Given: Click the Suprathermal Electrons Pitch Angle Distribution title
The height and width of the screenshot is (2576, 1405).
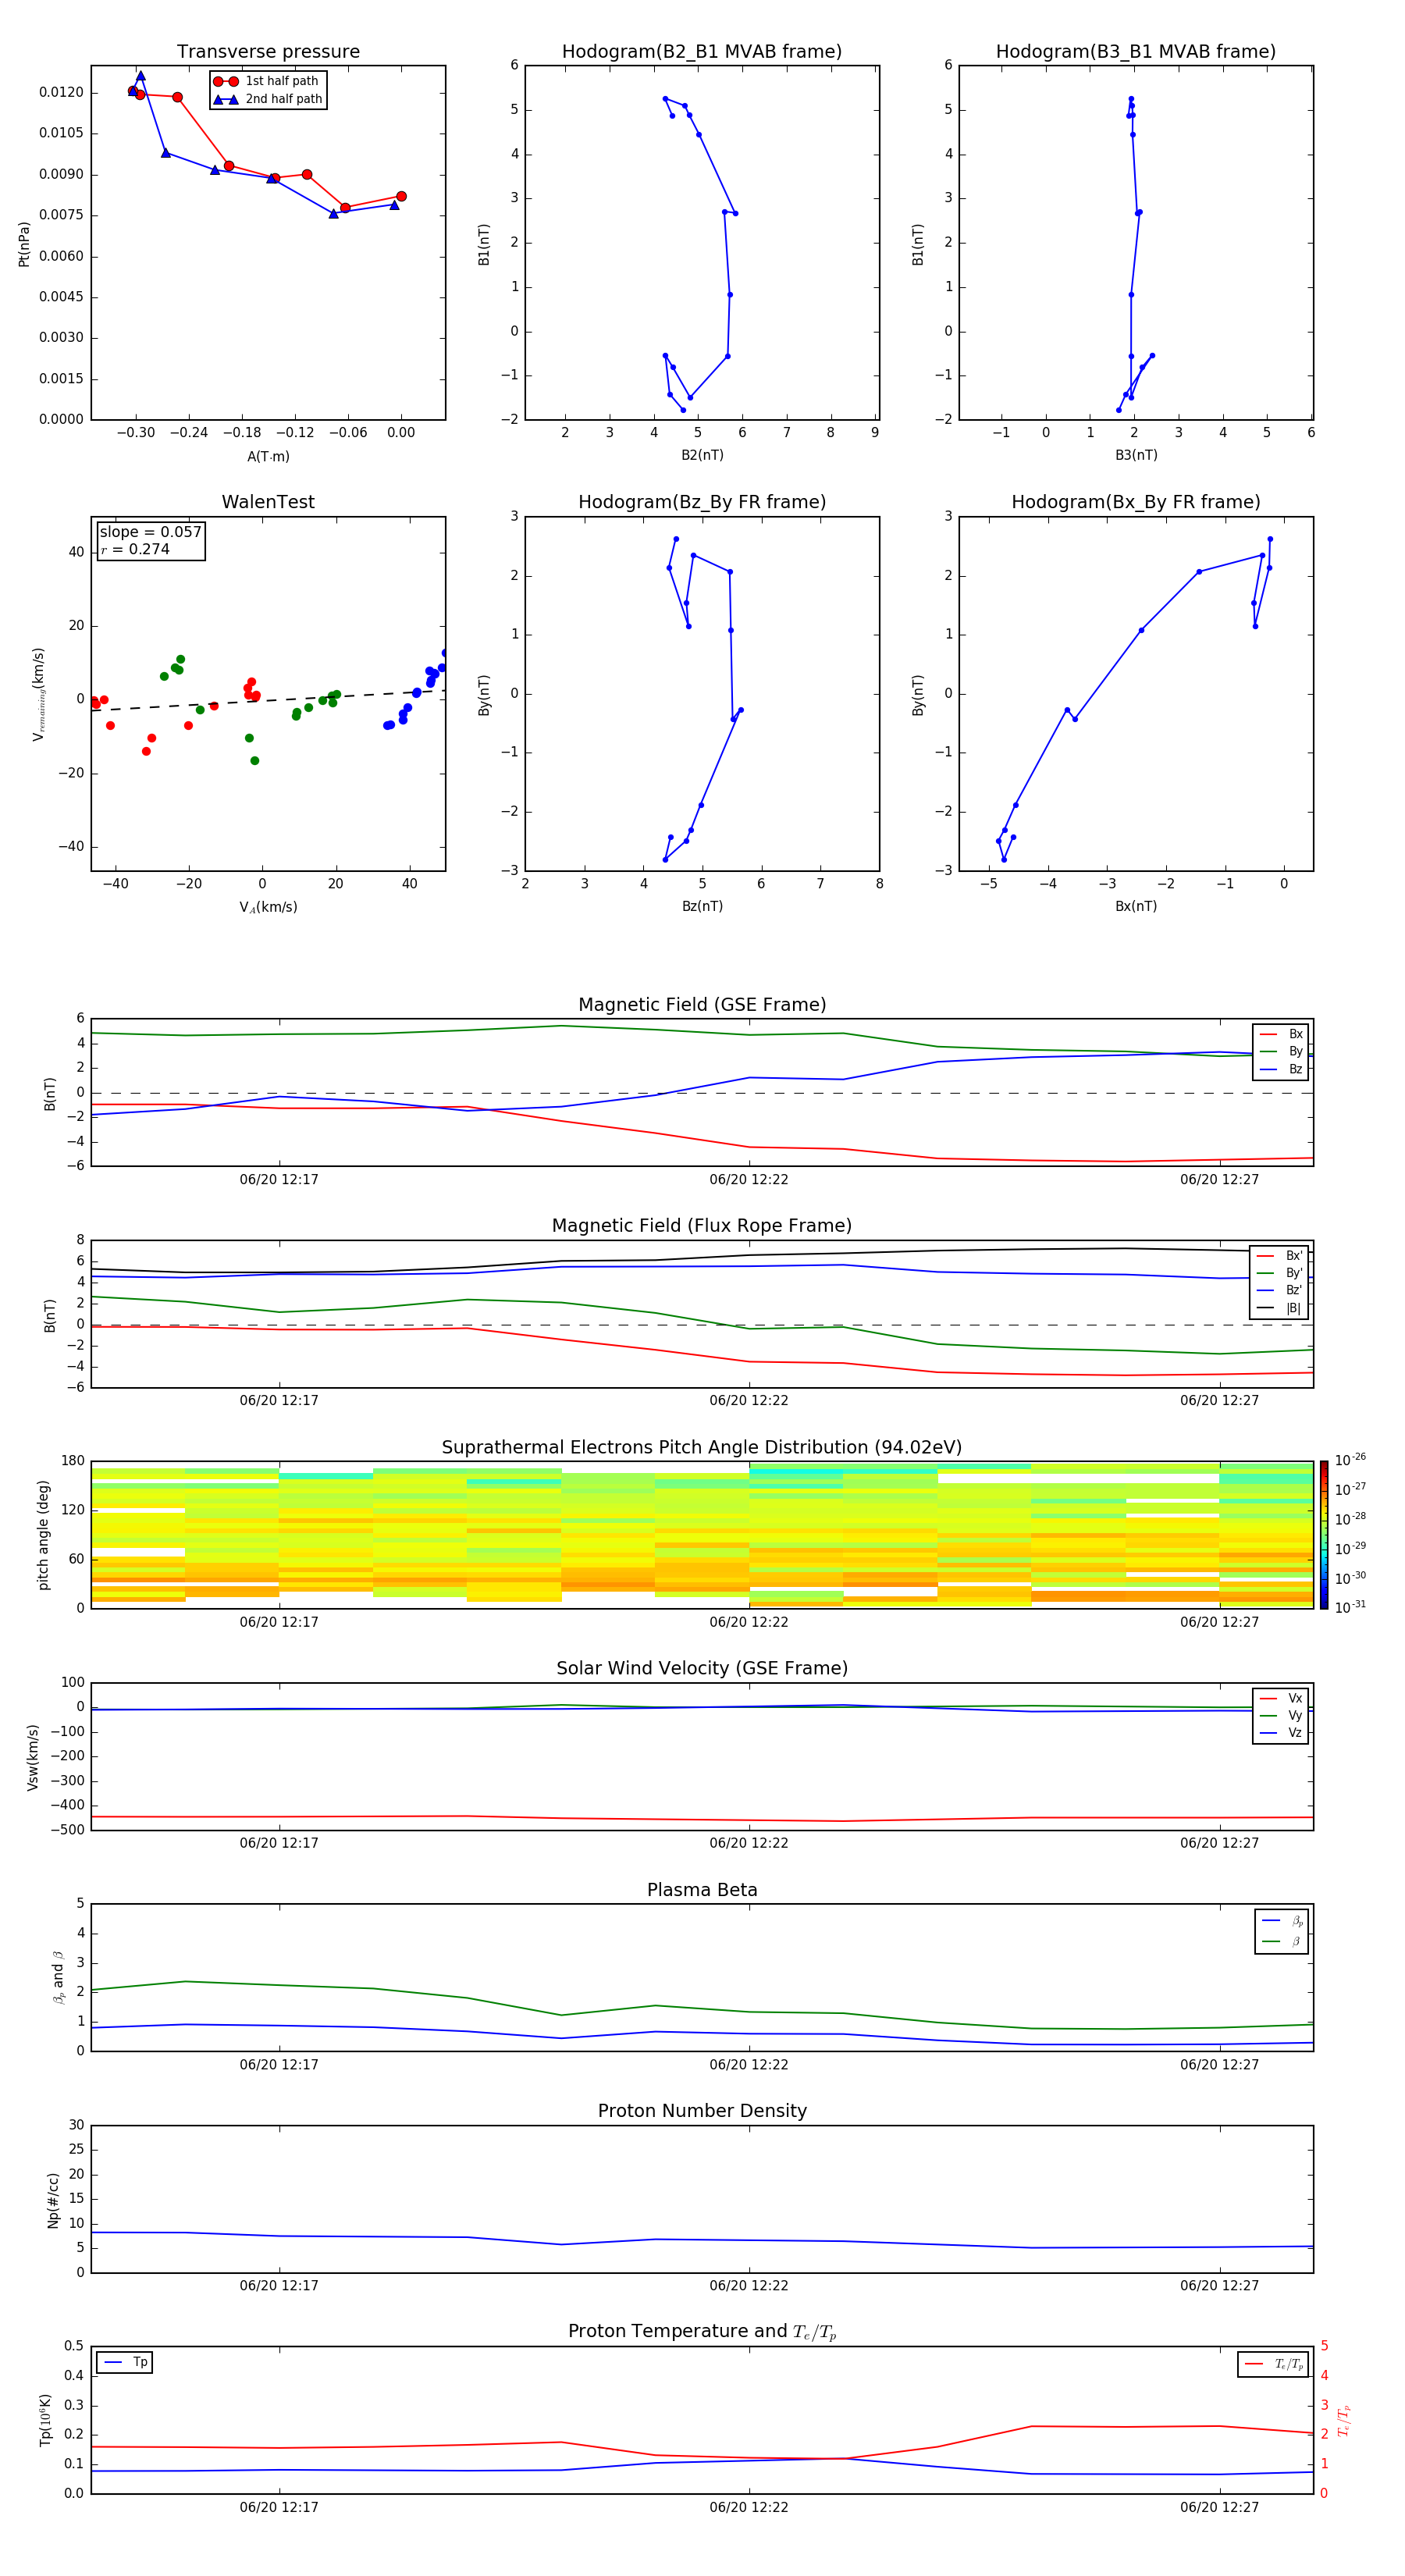Looking at the screenshot, I should click(702, 1447).
